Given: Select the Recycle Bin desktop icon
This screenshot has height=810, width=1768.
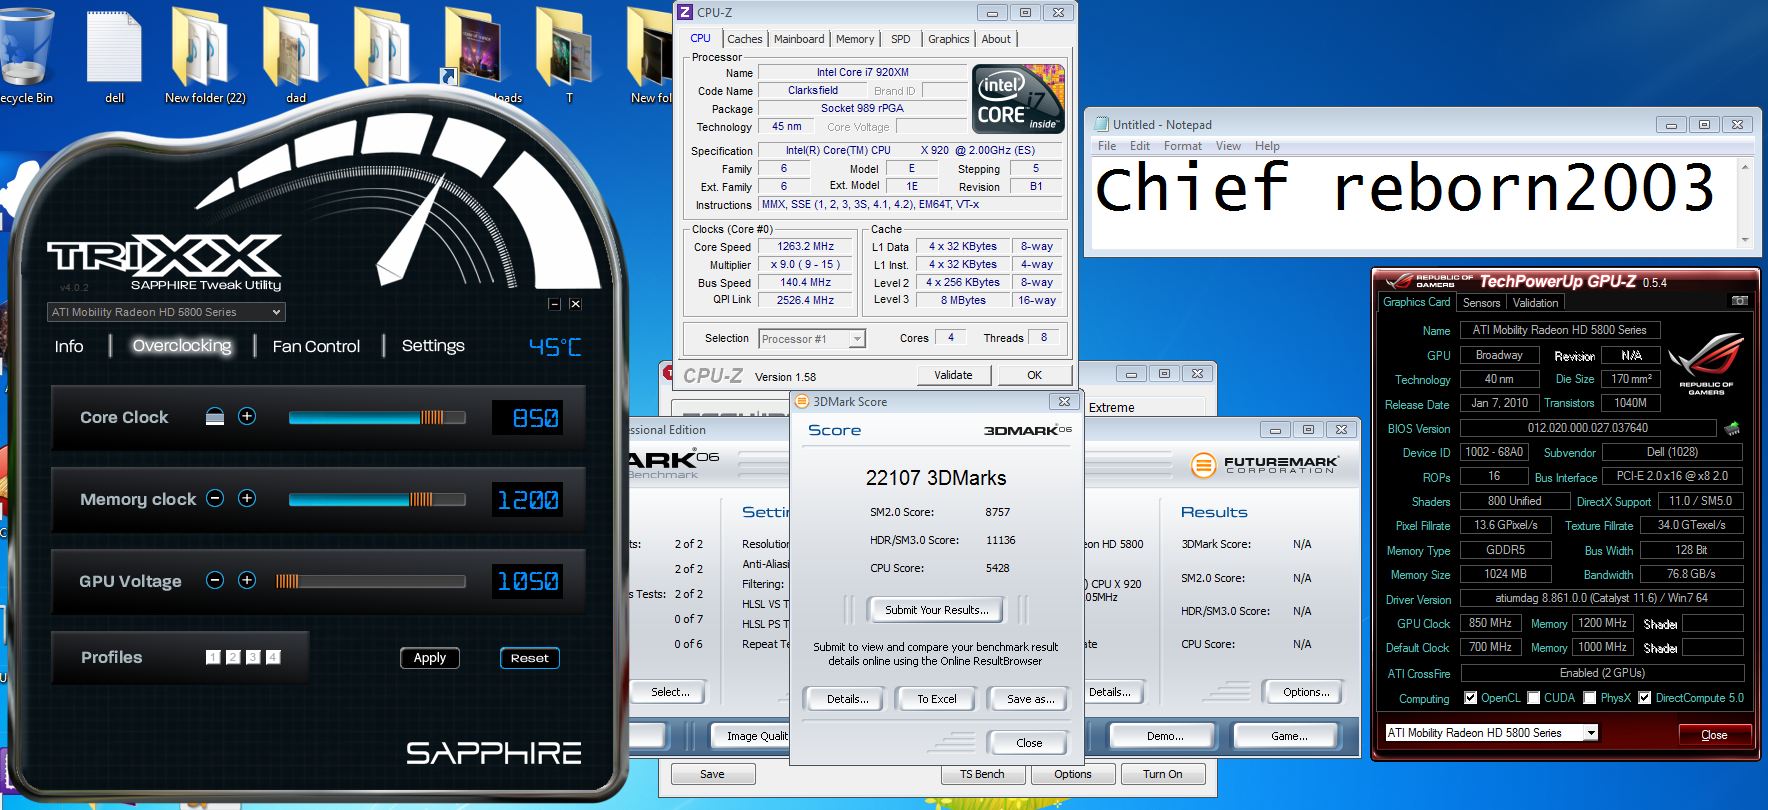Looking at the screenshot, I should pos(27,55).
